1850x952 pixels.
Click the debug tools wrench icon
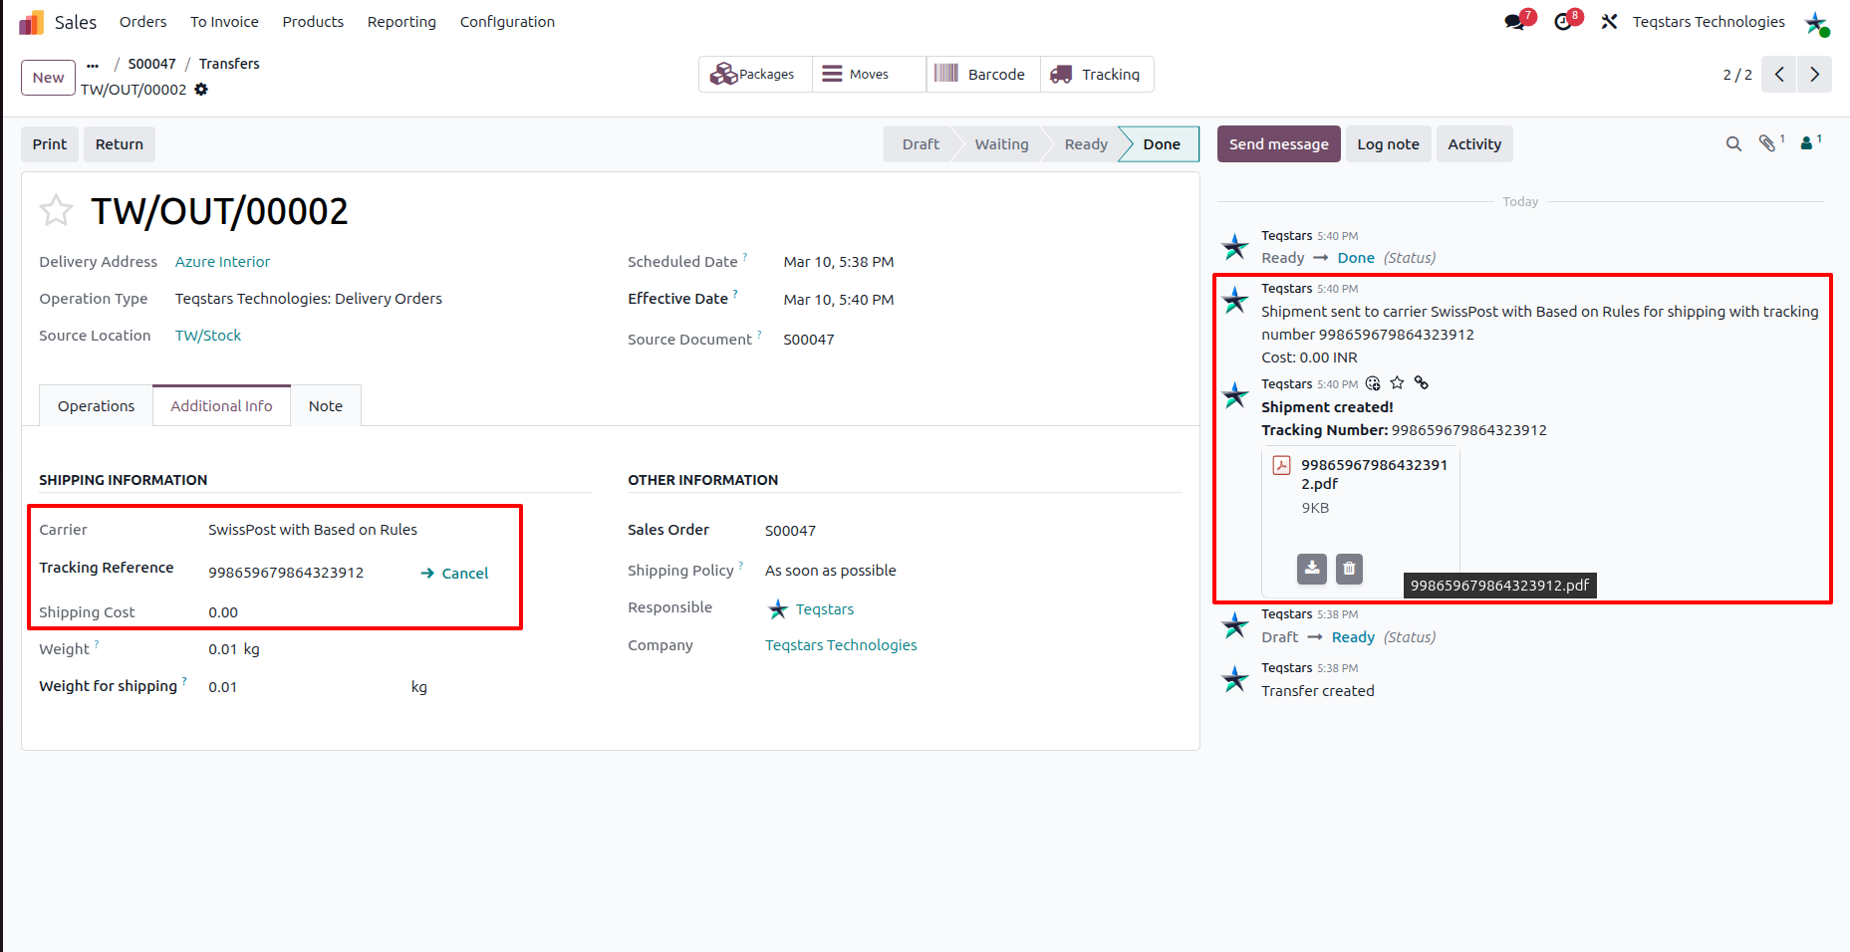[x=1609, y=22]
